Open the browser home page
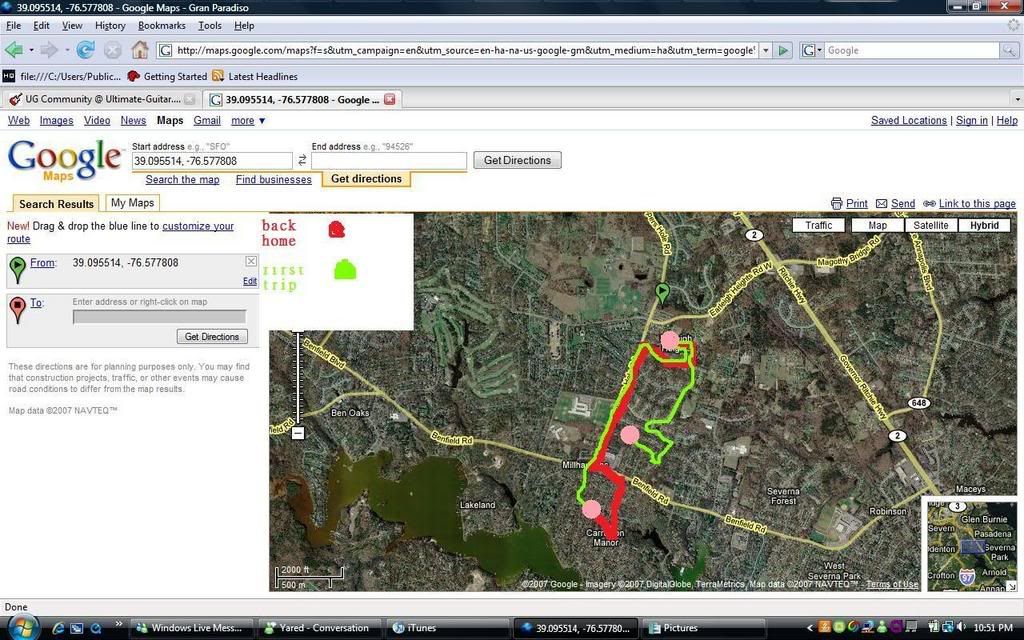Image resolution: width=1024 pixels, height=640 pixels. pos(140,50)
